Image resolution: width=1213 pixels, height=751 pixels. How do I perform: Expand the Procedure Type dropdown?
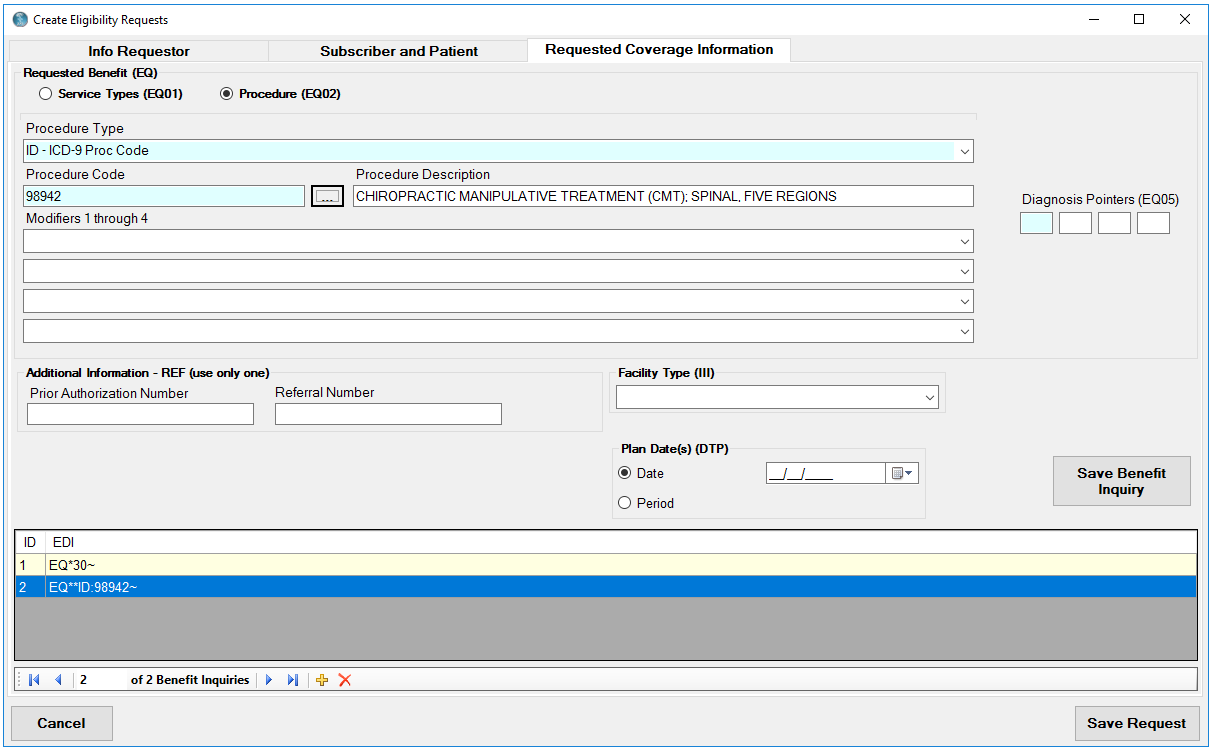click(964, 151)
